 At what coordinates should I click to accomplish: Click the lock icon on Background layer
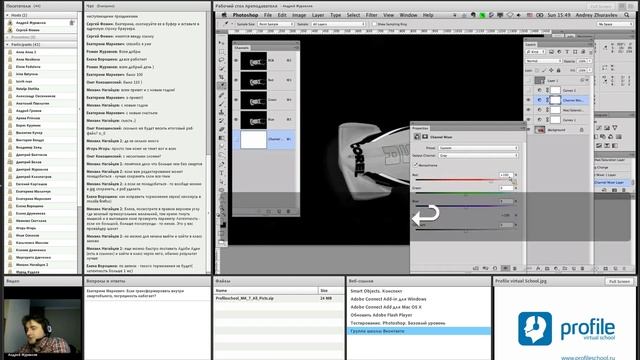tap(582, 130)
